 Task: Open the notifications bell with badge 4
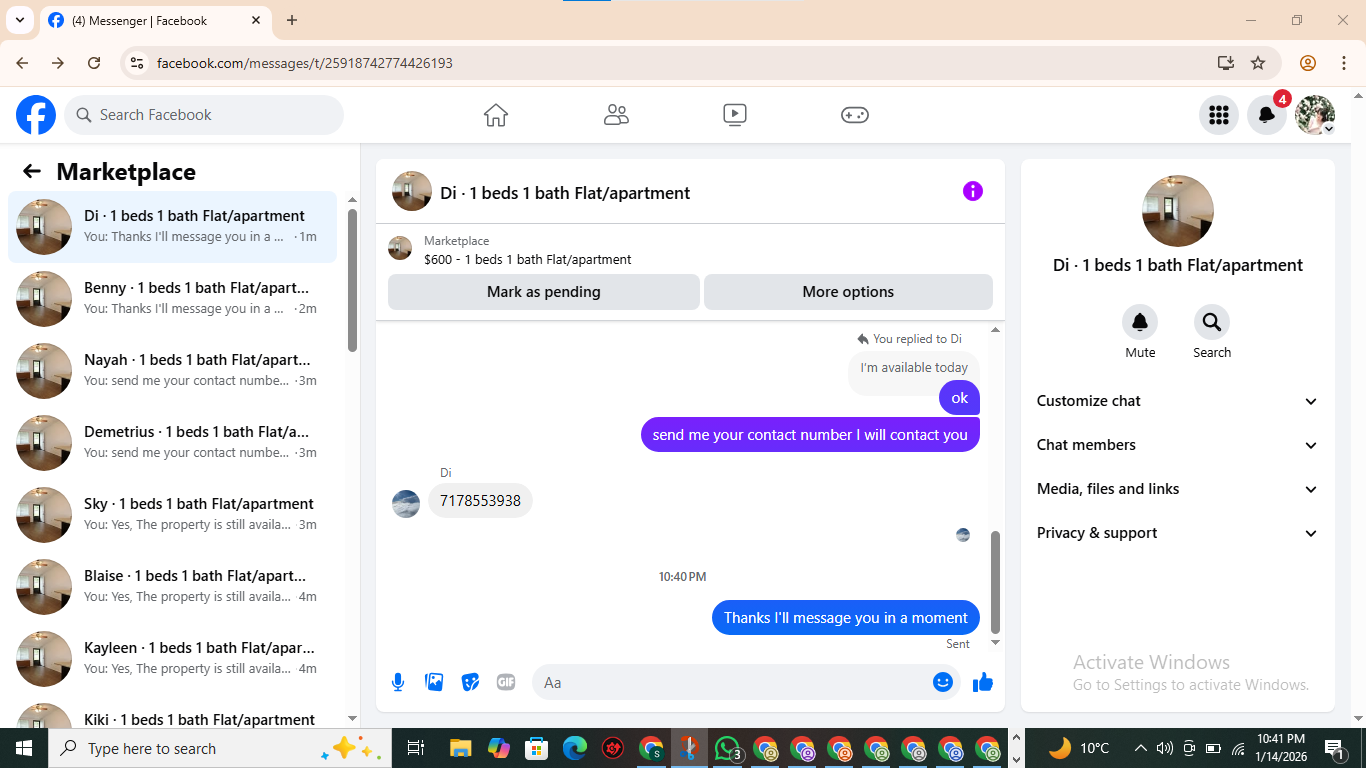1267,115
